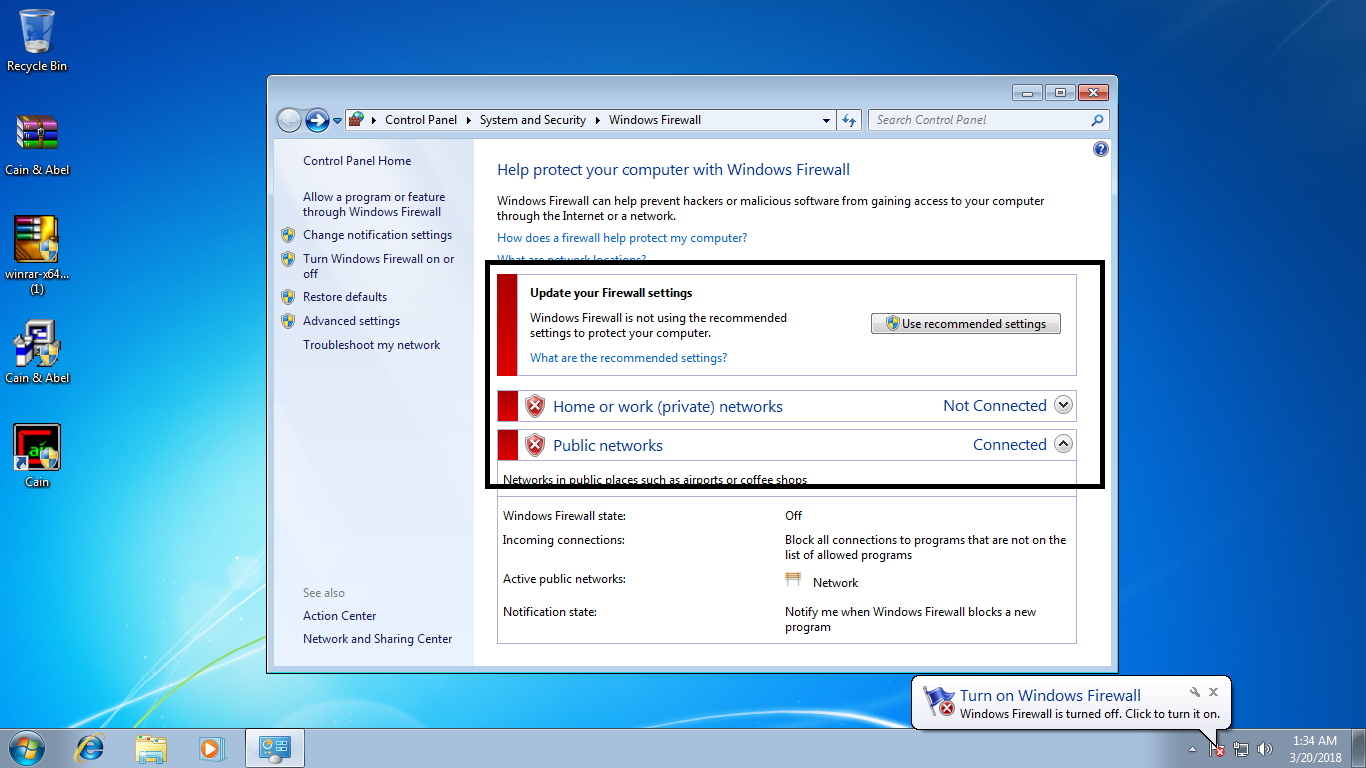Open dropdown arrow after the Control Panel breadcrumb
Screen dimensions: 1366x768
point(468,120)
